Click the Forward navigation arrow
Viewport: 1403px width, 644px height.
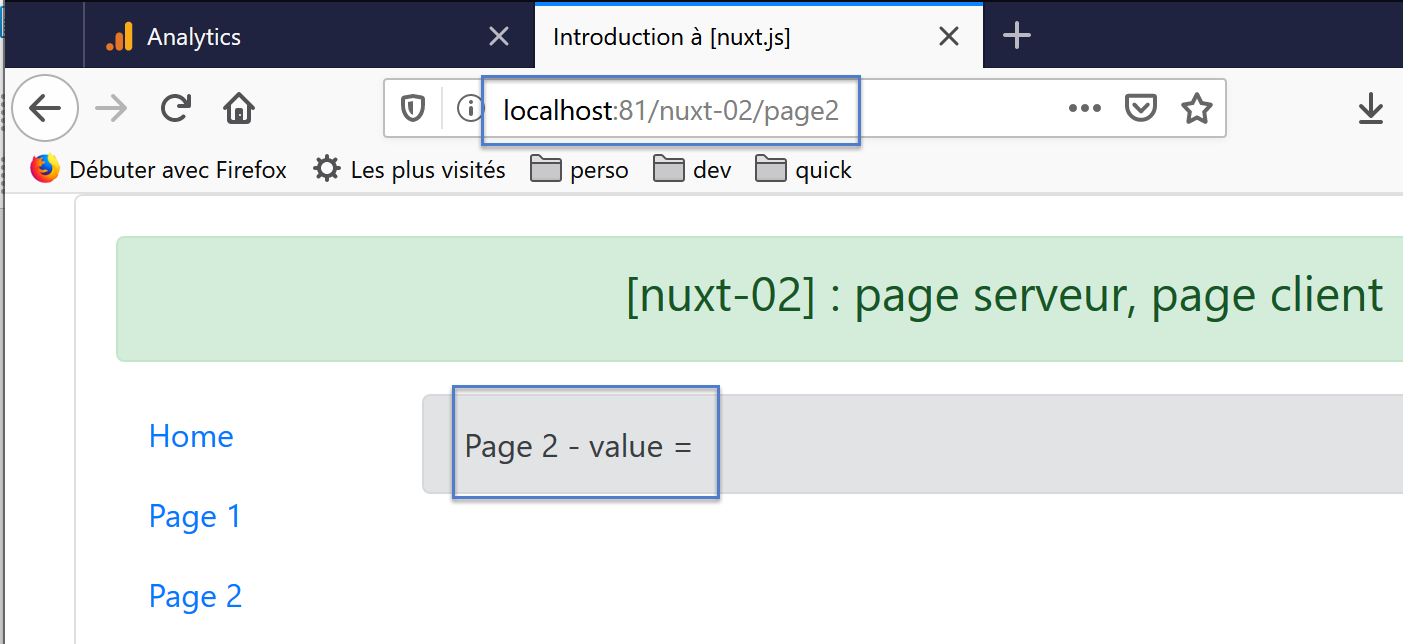(x=111, y=108)
